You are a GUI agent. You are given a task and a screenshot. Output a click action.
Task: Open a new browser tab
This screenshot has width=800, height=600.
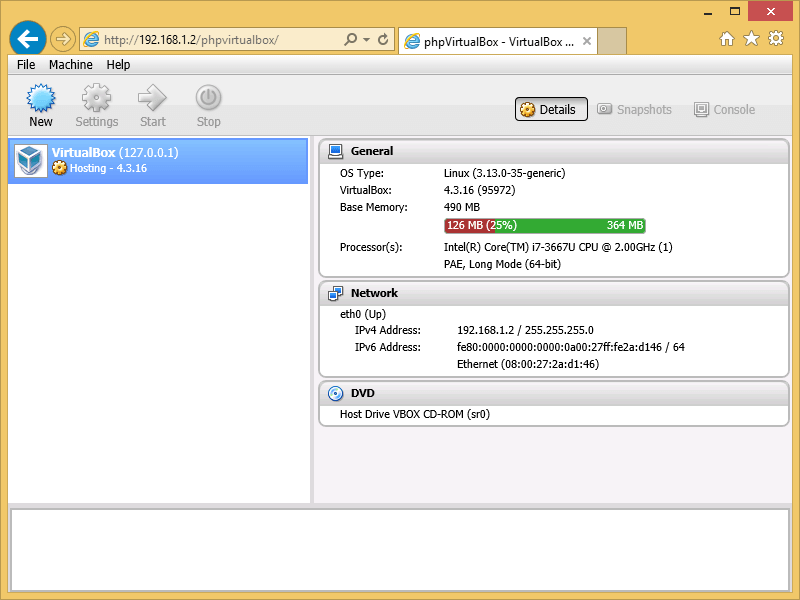point(612,41)
